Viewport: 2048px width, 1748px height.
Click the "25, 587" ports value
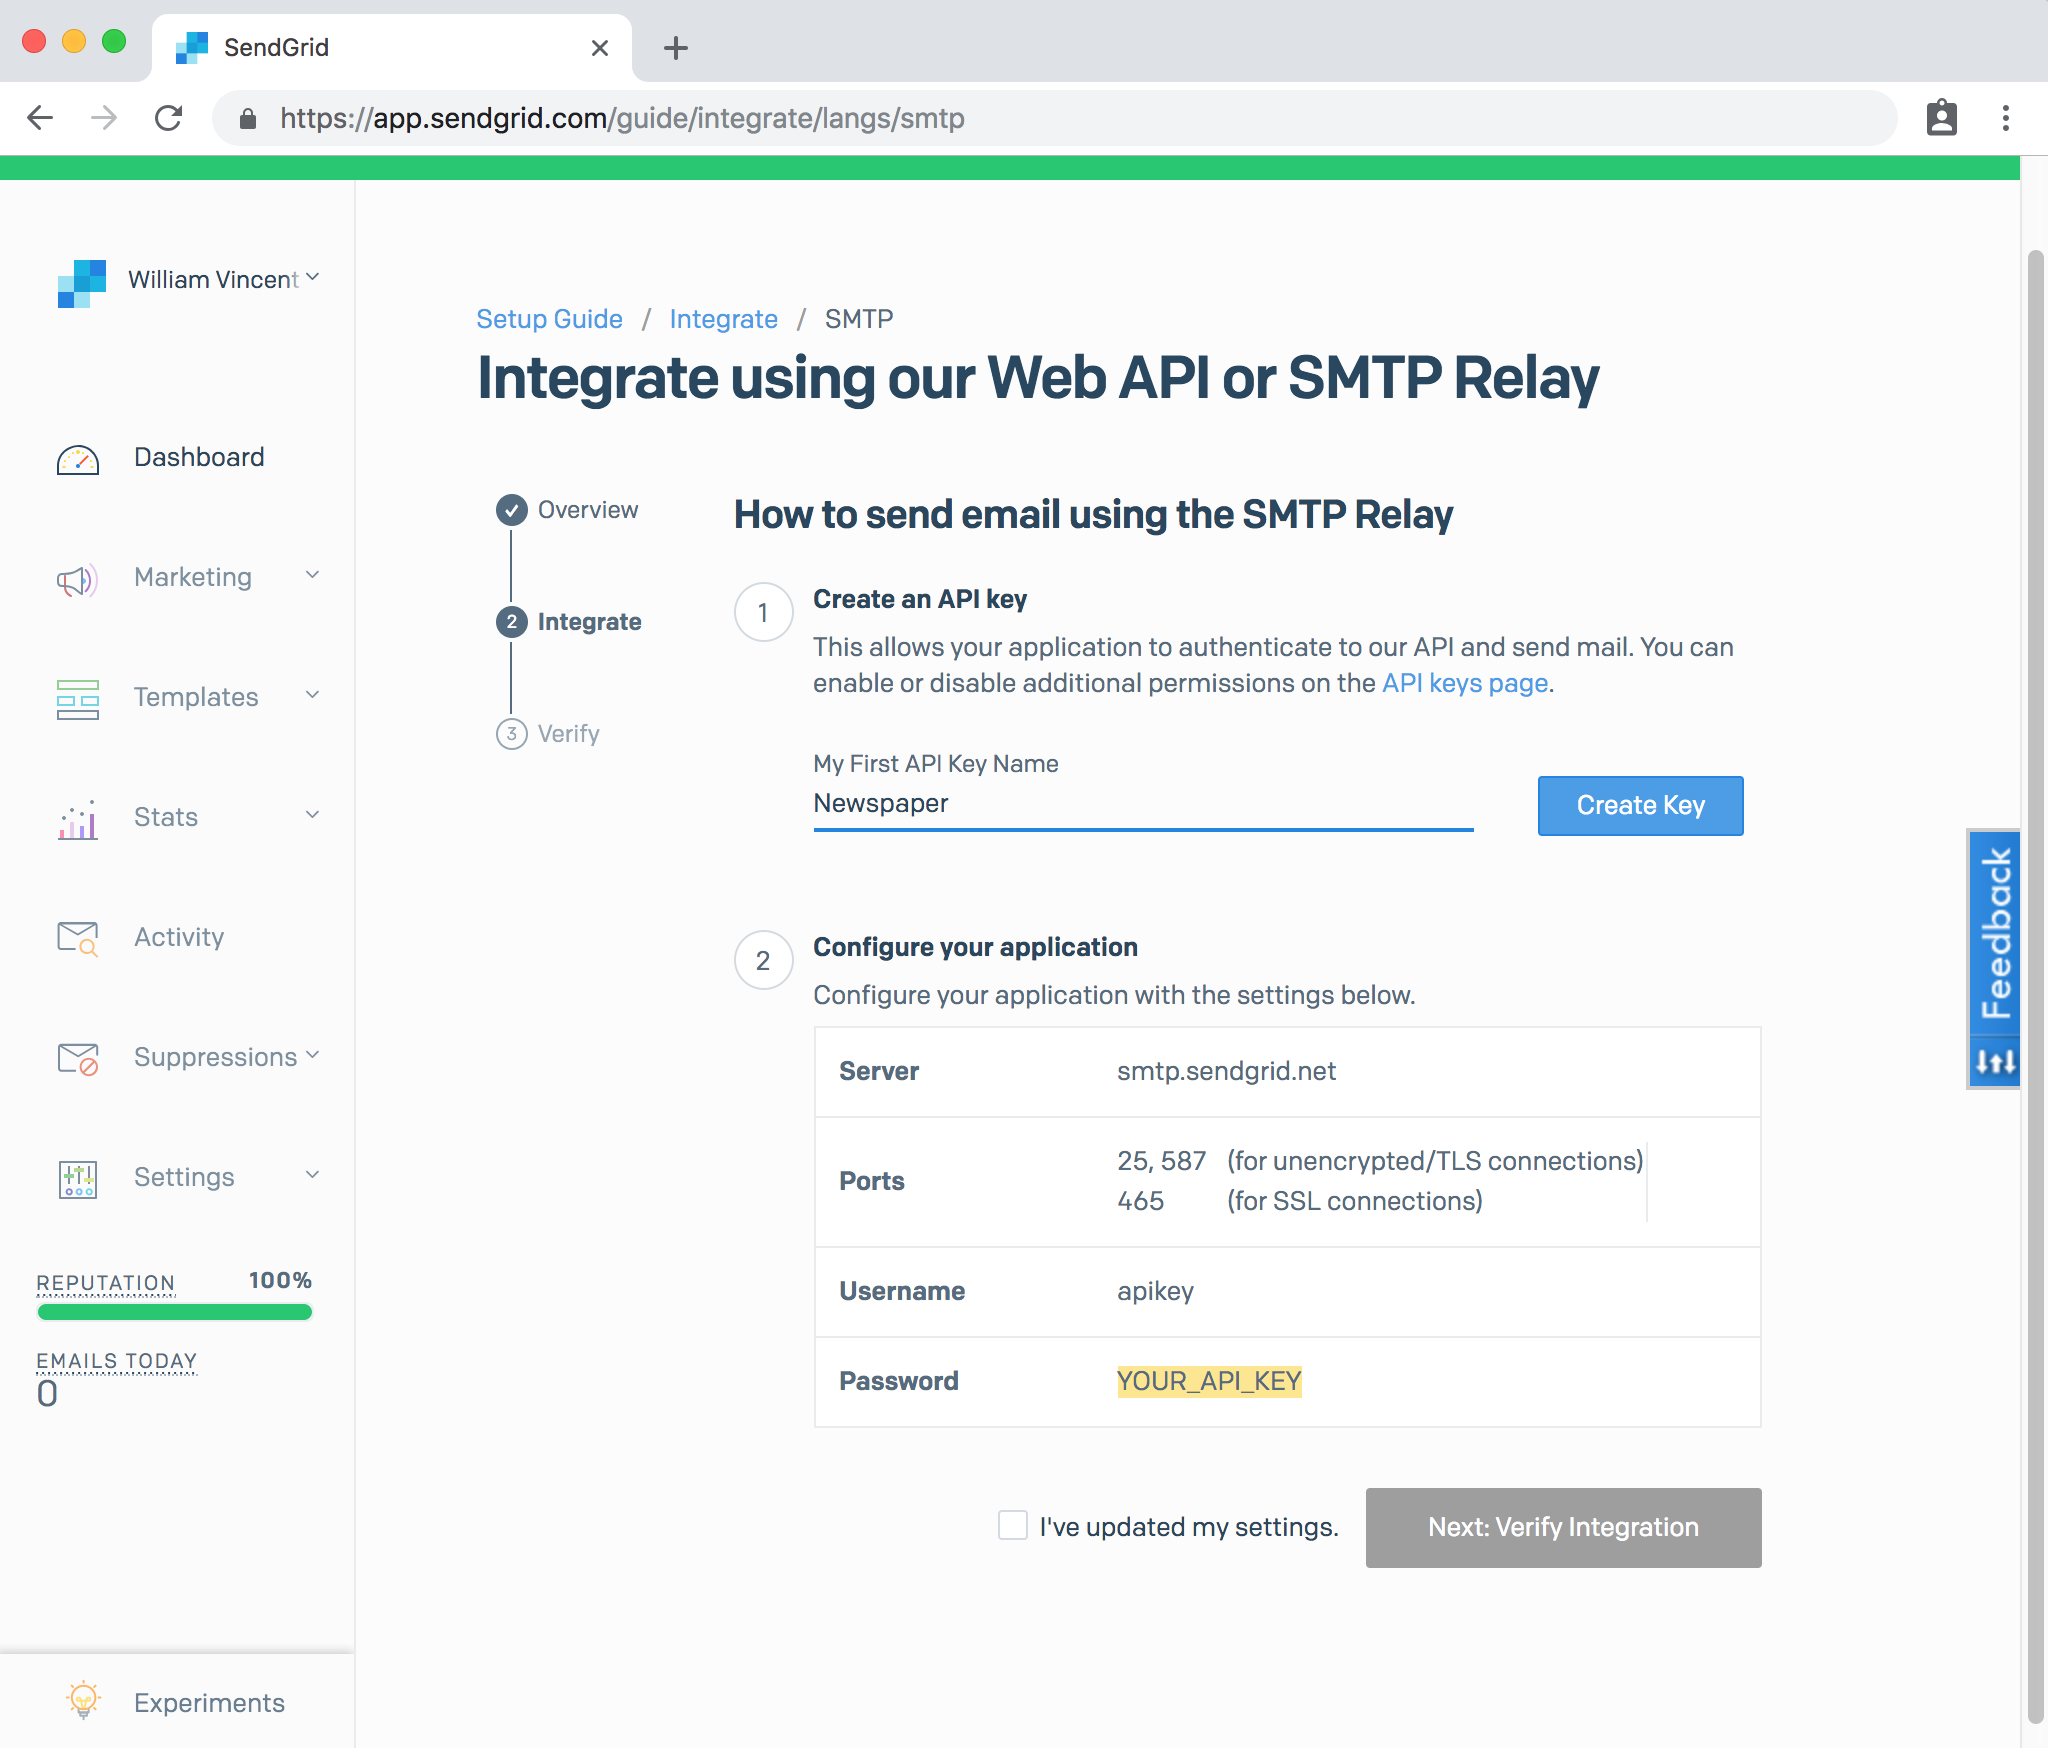click(1161, 1161)
